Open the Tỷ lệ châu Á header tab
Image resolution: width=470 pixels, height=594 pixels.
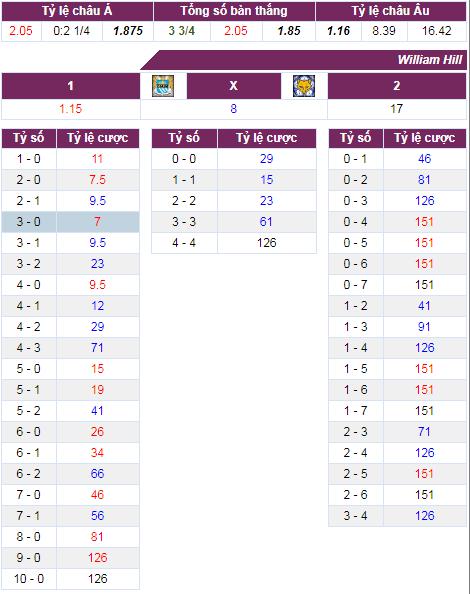point(77,11)
